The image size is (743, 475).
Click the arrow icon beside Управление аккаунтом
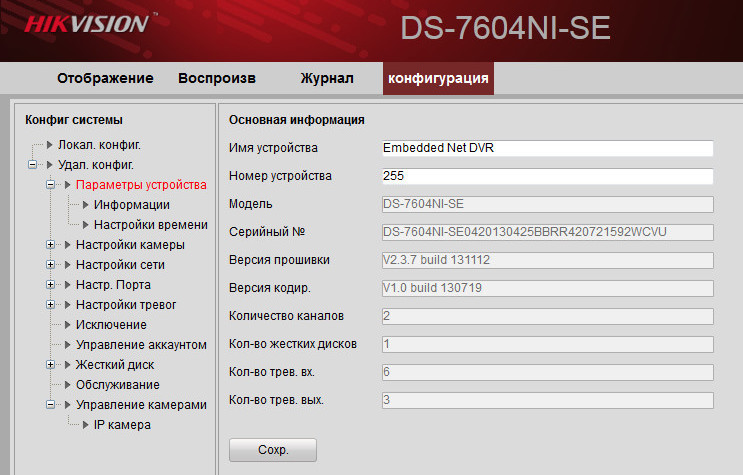[x=68, y=345]
